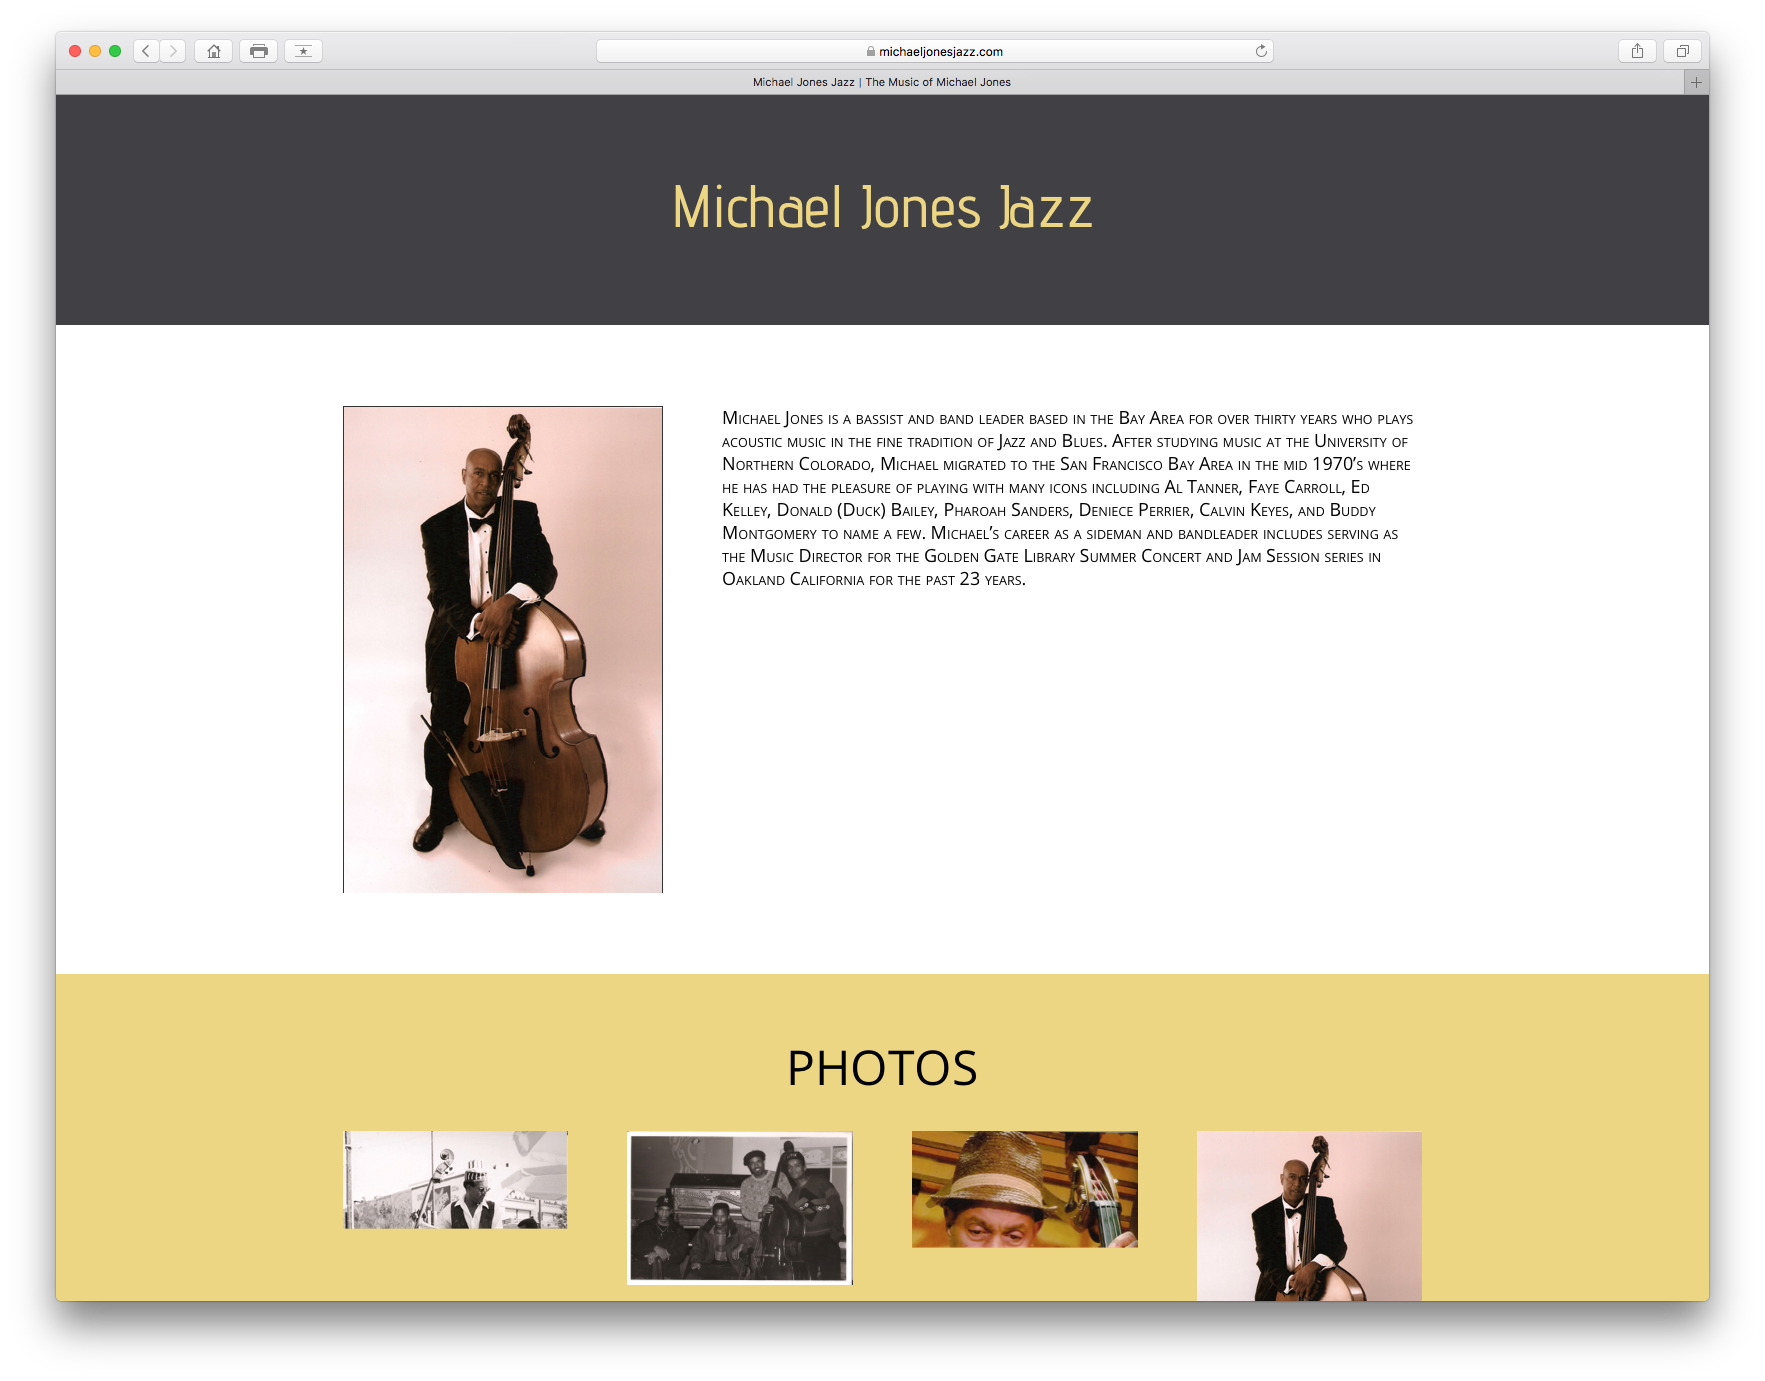Open the group band photo thumbnail
The width and height of the screenshot is (1765, 1381).
[x=740, y=1208]
